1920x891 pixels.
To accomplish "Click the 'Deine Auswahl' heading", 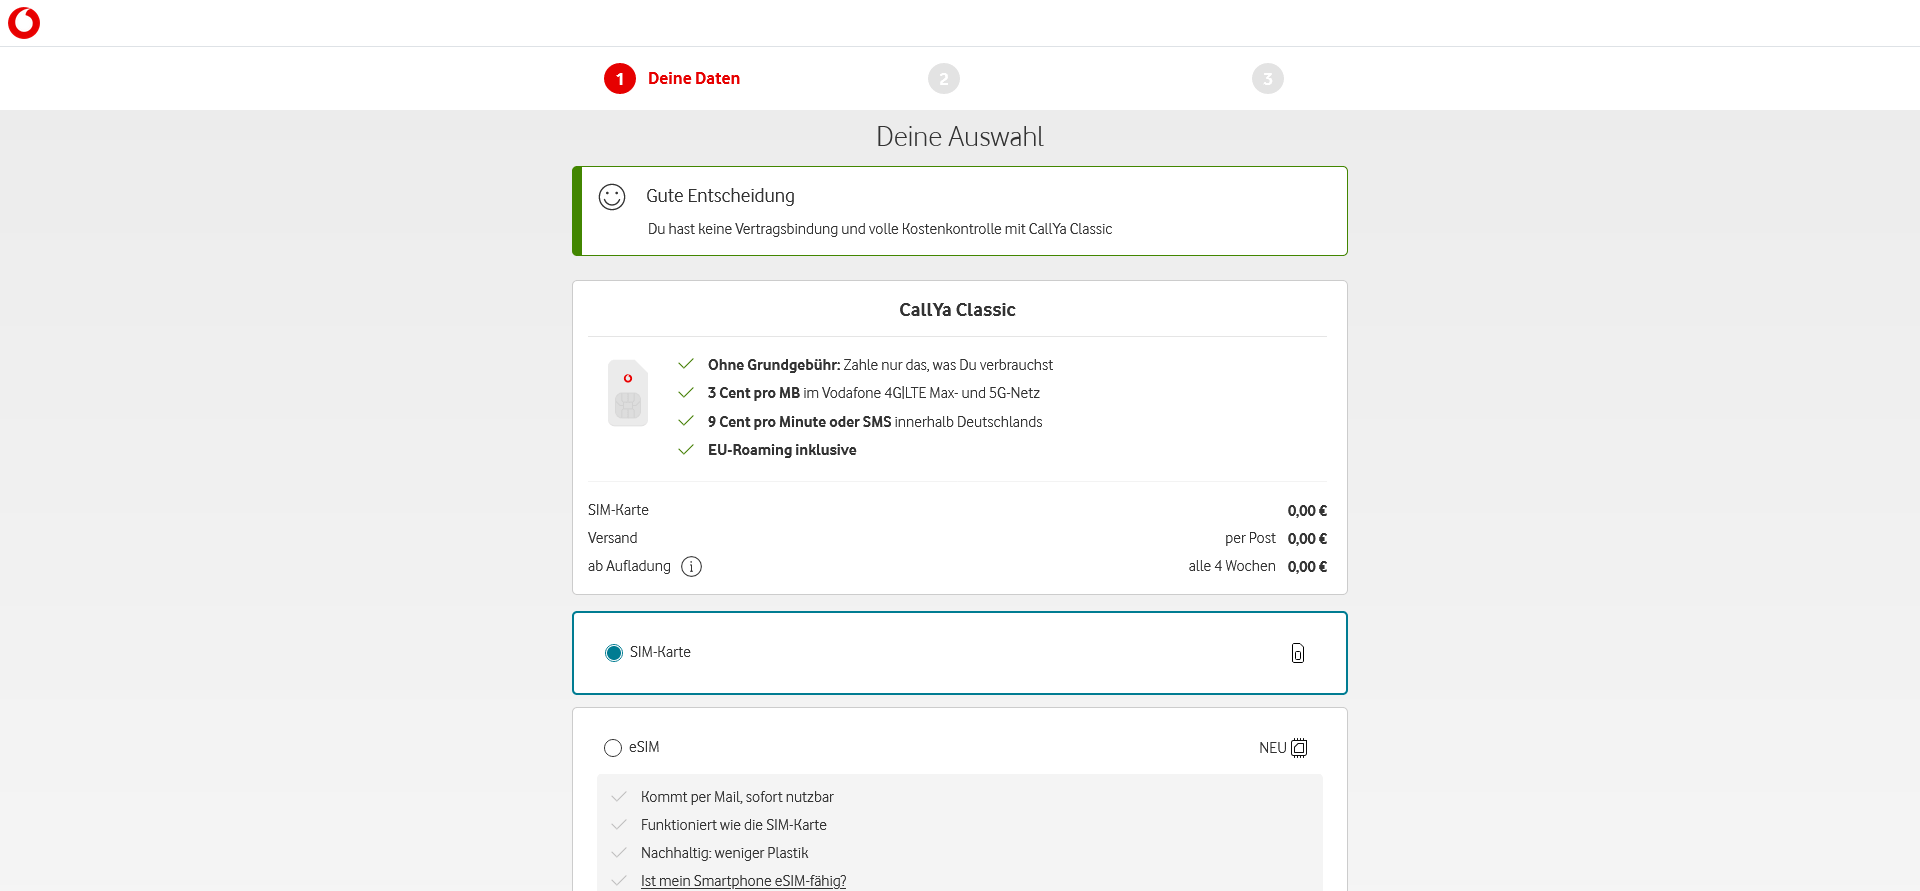I will 960,137.
